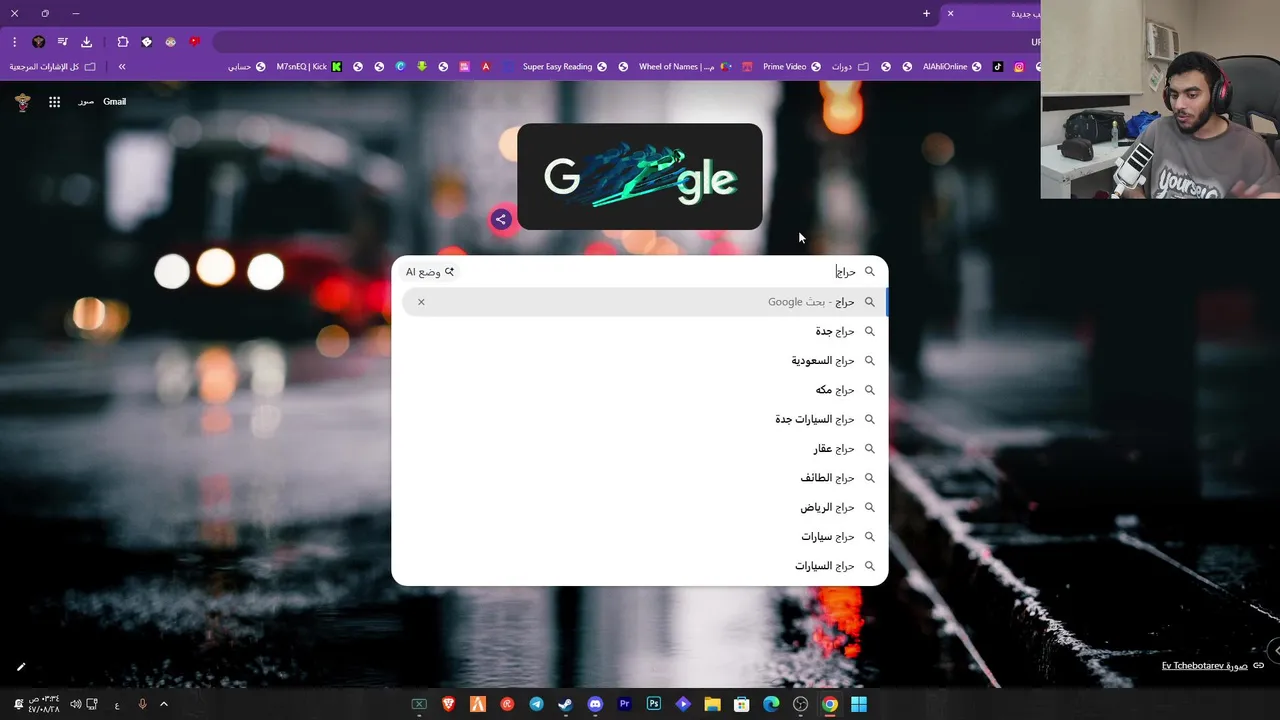Open the كل الإشارات المرجعية folder

click(52, 67)
